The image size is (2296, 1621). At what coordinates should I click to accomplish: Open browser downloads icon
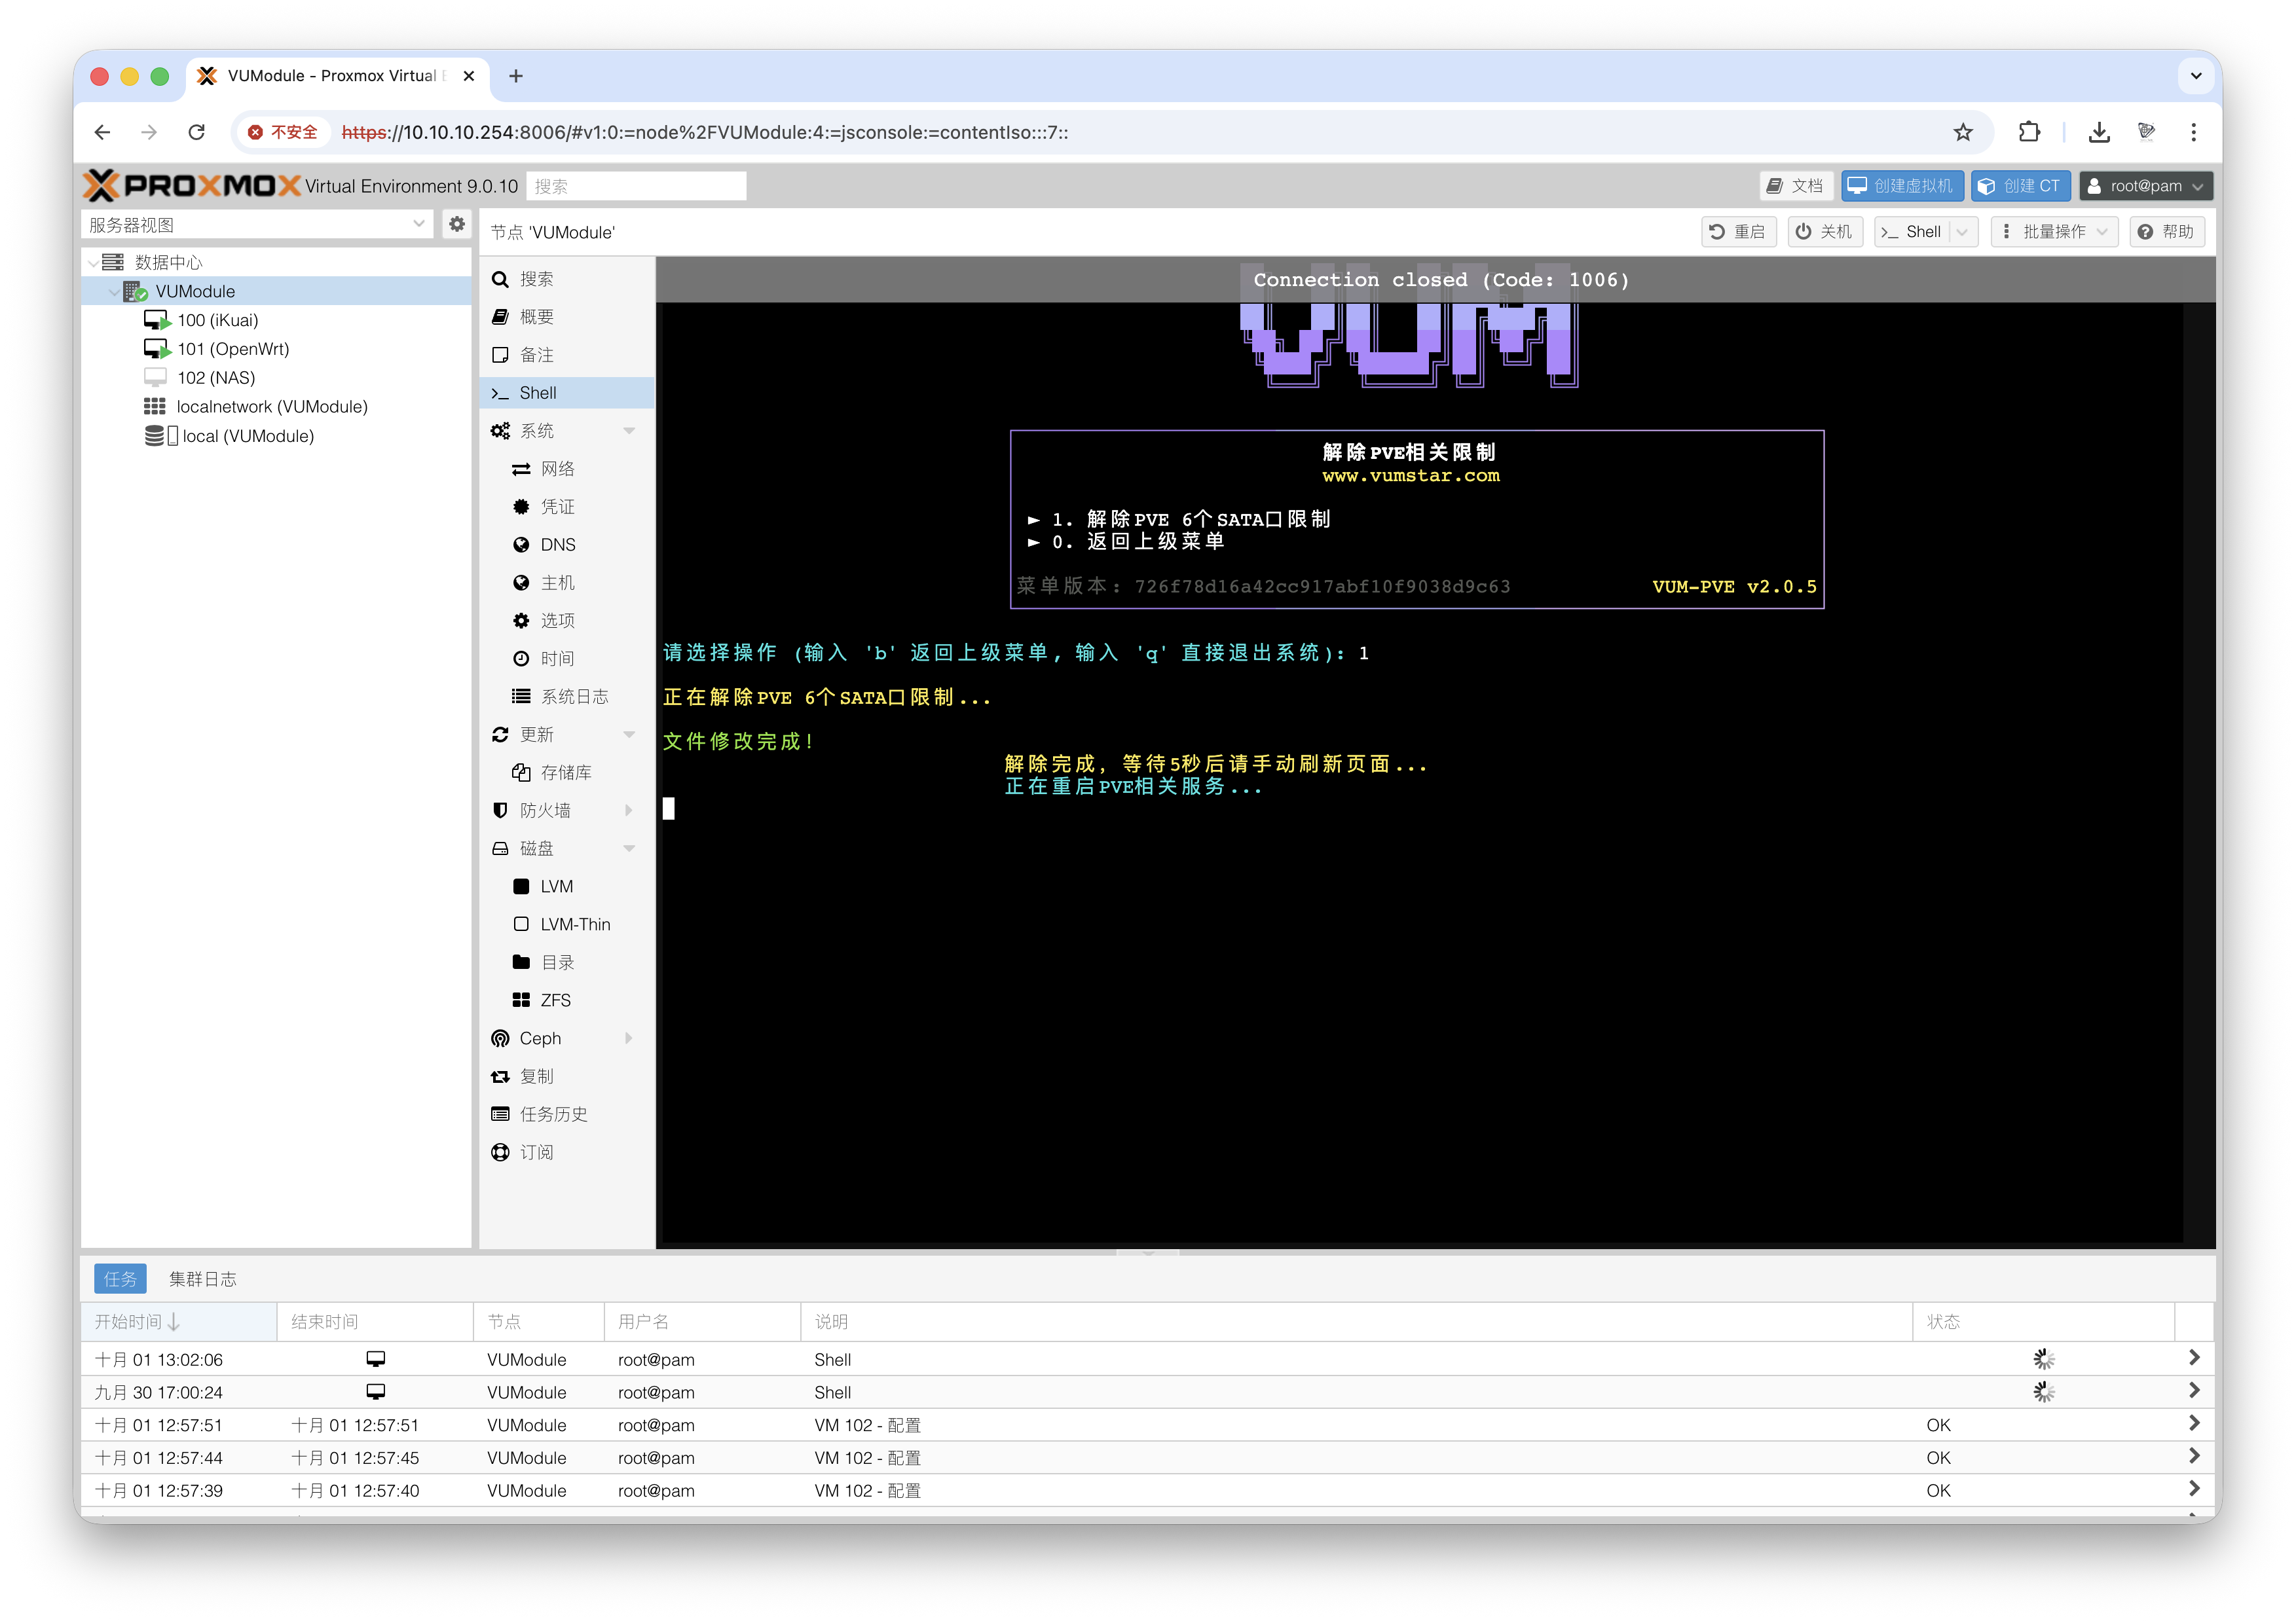point(2099,132)
